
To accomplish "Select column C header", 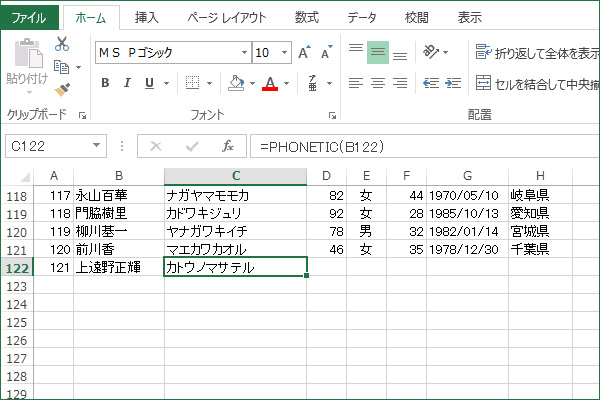I will coord(236,176).
